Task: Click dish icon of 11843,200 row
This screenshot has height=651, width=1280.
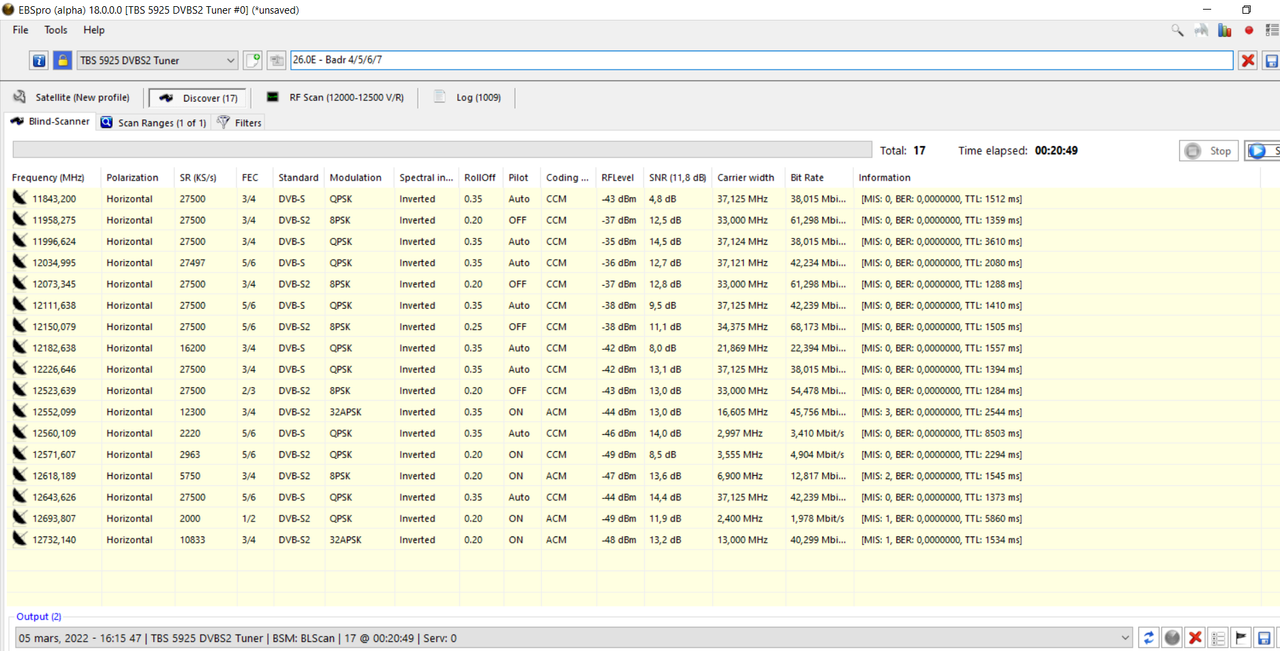Action: tap(20, 198)
